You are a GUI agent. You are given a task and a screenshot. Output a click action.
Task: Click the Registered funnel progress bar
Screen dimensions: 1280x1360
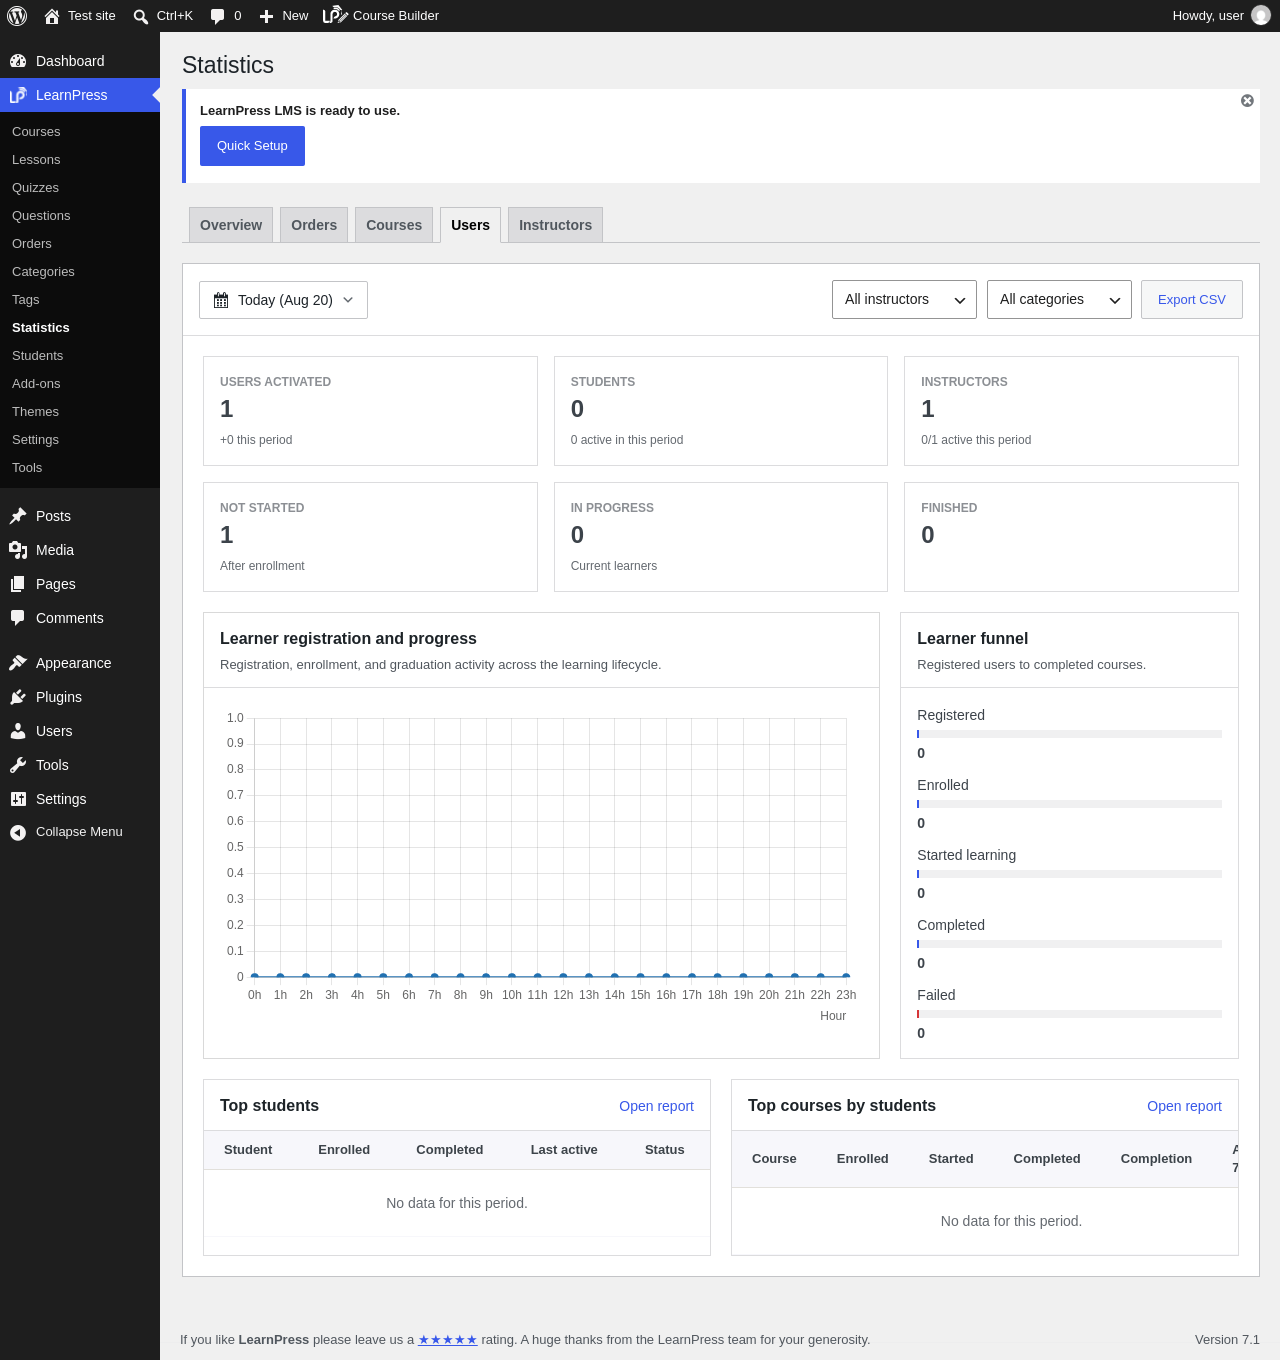tap(1069, 734)
